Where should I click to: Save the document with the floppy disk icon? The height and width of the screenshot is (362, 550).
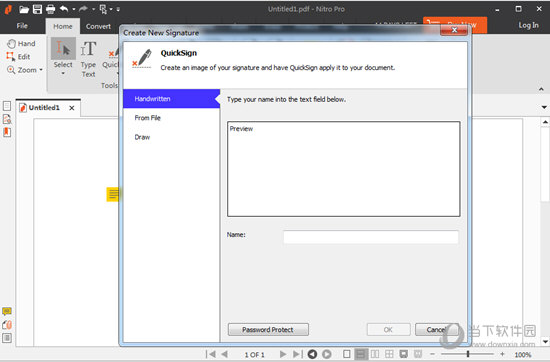(x=37, y=9)
